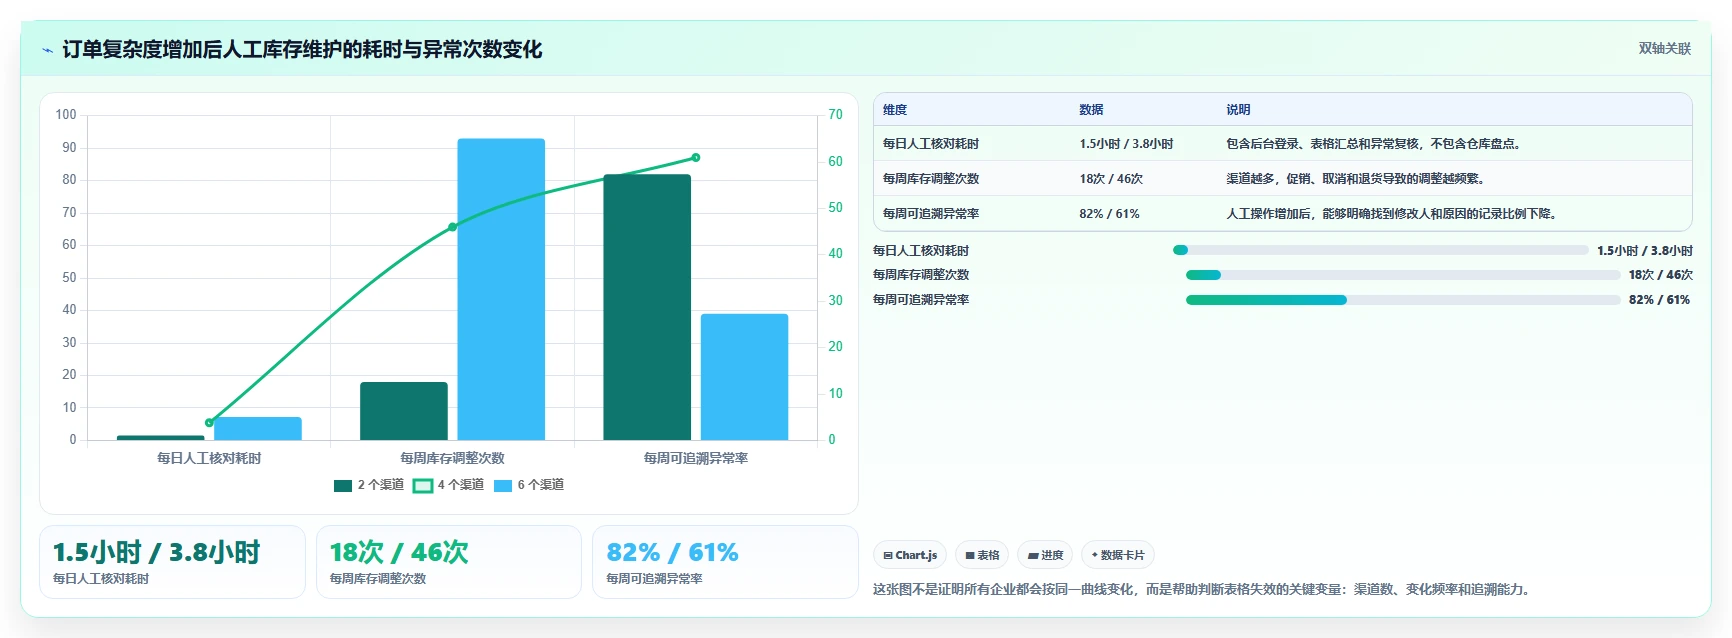Click the 说明 table column header
The height and width of the screenshot is (638, 1732).
tap(1238, 110)
